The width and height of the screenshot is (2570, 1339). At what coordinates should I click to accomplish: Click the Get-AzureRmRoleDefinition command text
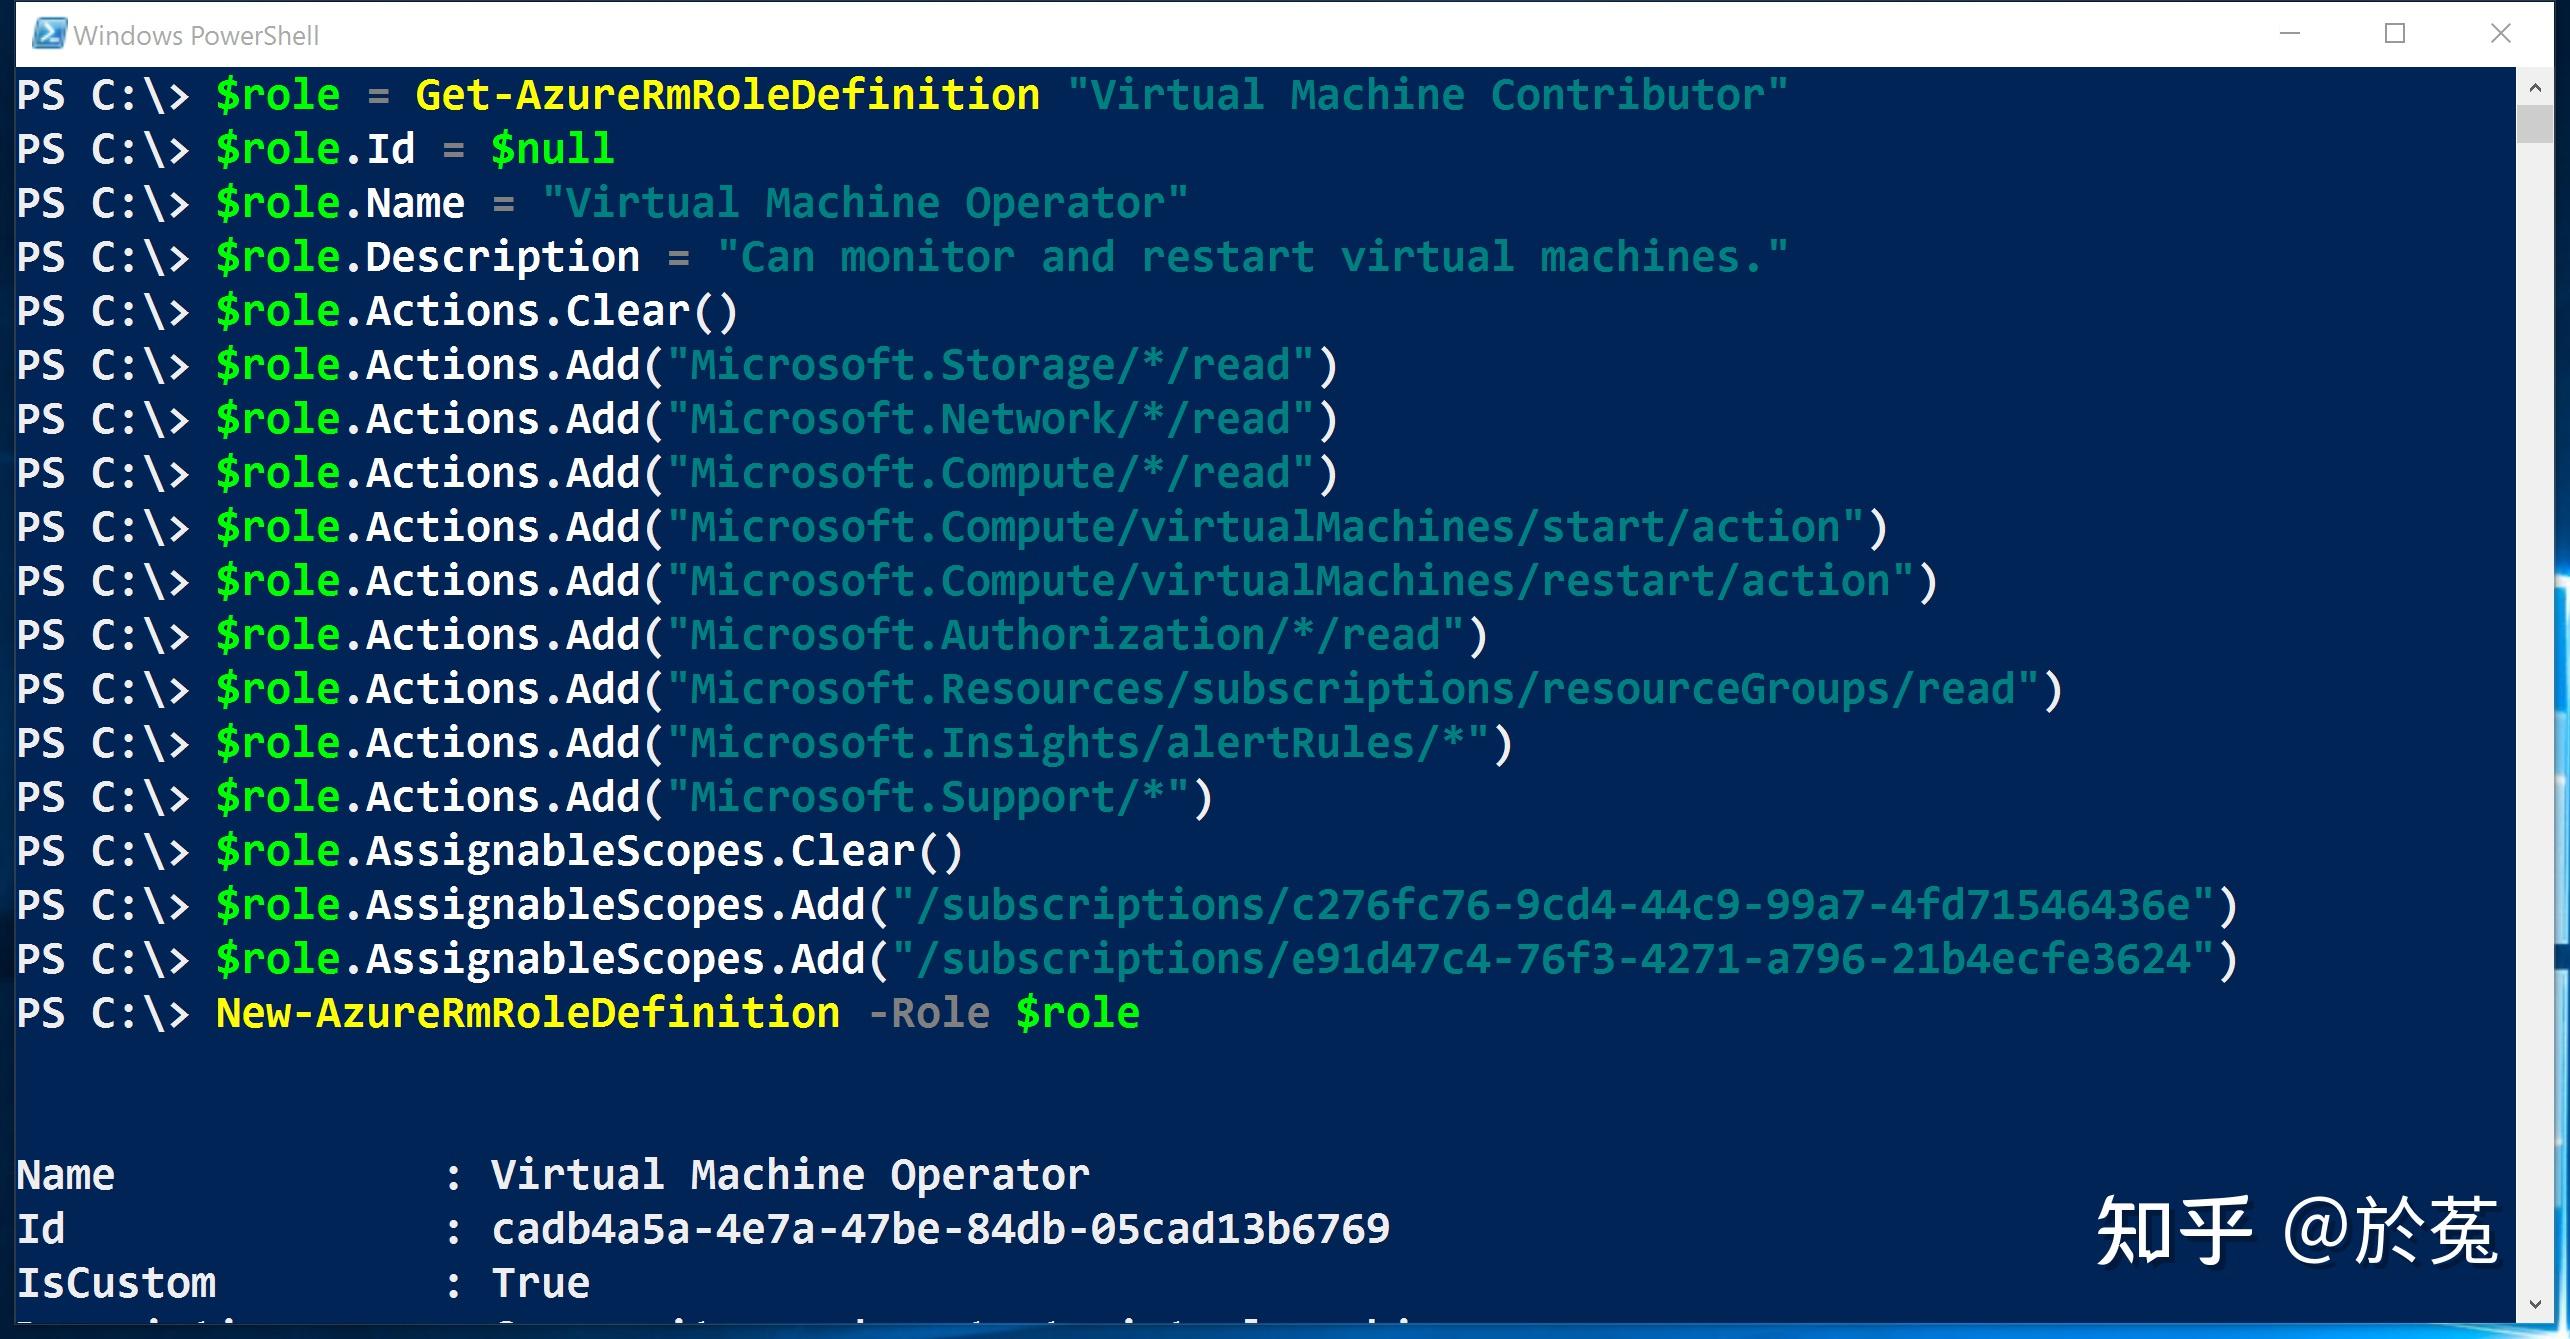pos(727,95)
